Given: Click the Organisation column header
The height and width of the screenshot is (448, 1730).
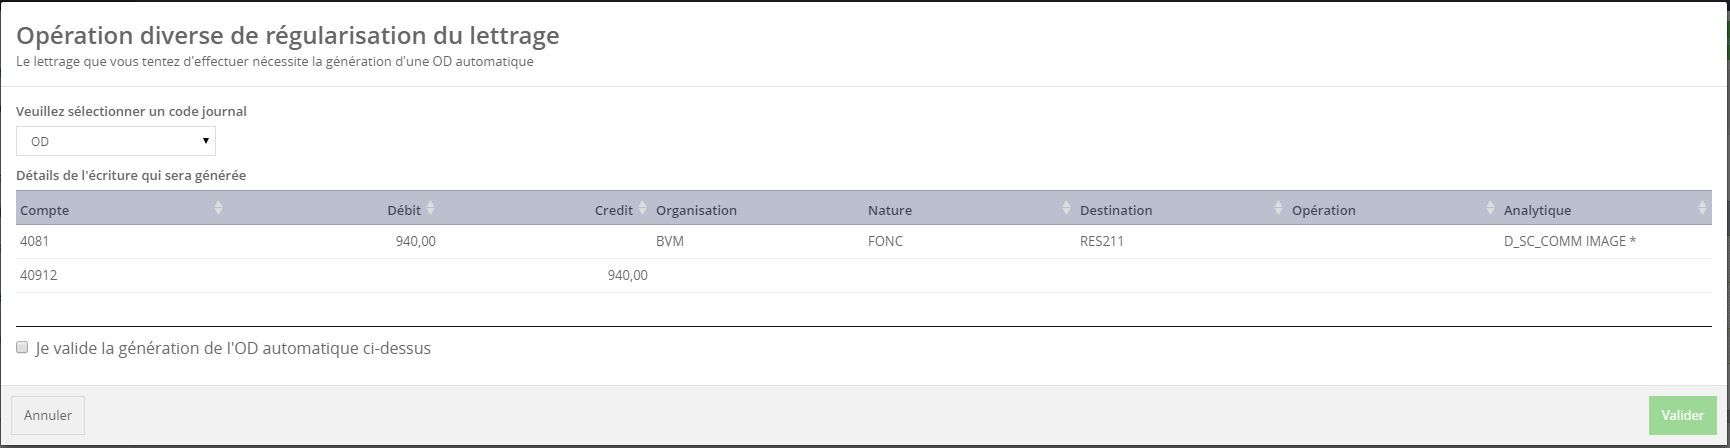Looking at the screenshot, I should (x=696, y=210).
